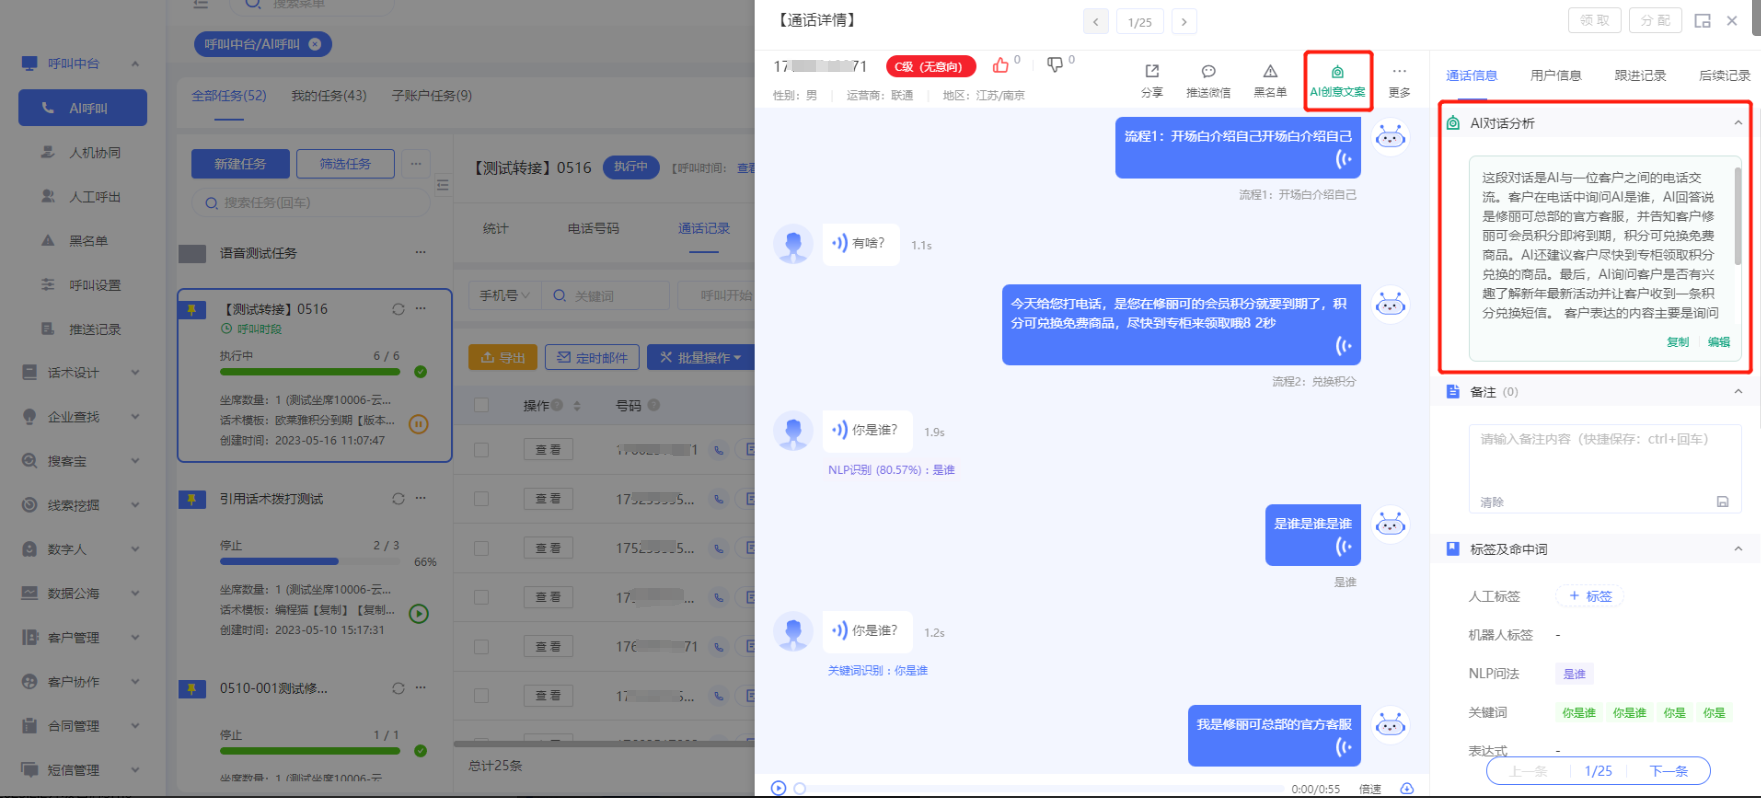1761x798 pixels.
Task: Click the playback start button at bottom
Action: pyautogui.click(x=778, y=788)
